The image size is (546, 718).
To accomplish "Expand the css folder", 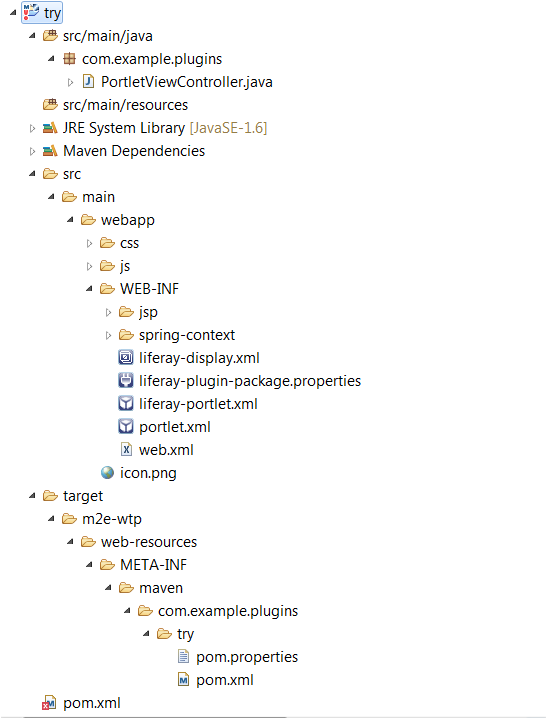I will [x=89, y=243].
